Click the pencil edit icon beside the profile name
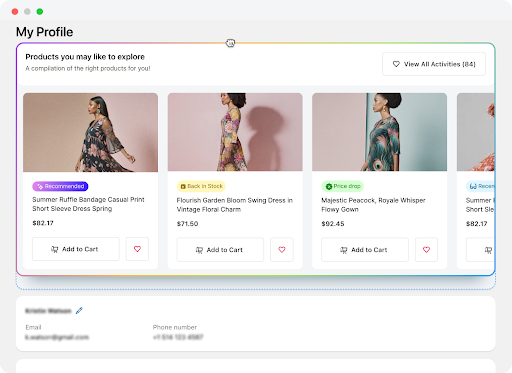This screenshot has height=373, width=512. point(79,311)
